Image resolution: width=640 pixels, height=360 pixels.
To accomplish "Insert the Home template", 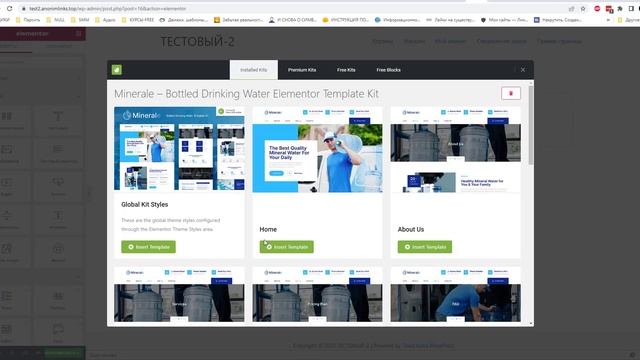I will tap(287, 247).
